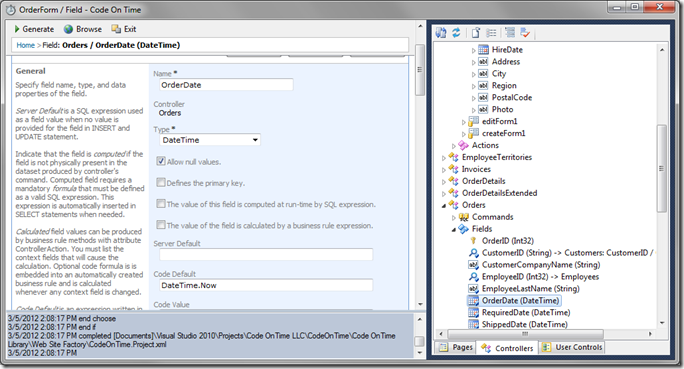Click the ShippedDate calendar icon
This screenshot has height=369, width=684.
tap(473, 324)
